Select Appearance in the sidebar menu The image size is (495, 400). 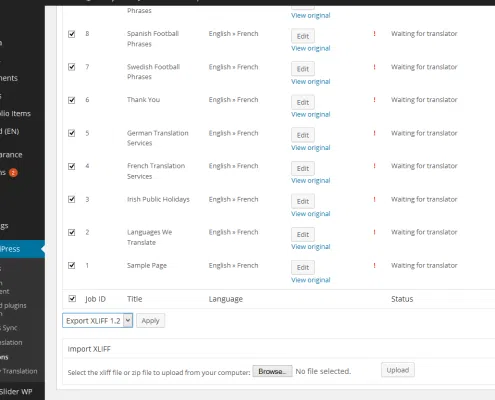[x=11, y=155]
